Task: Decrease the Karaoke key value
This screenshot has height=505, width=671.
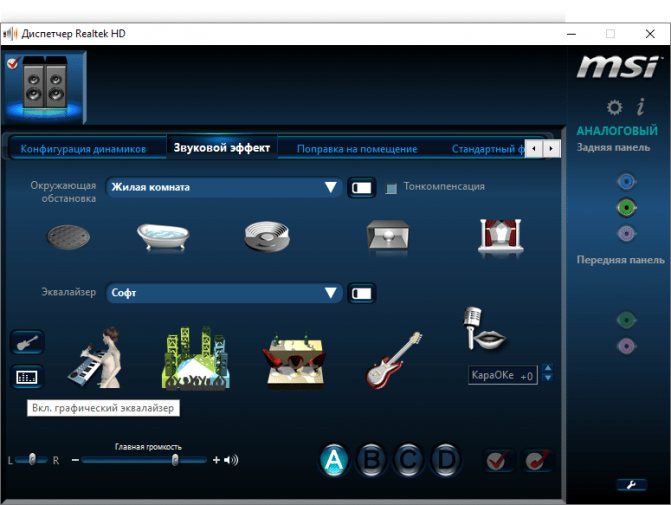Action: point(547,377)
